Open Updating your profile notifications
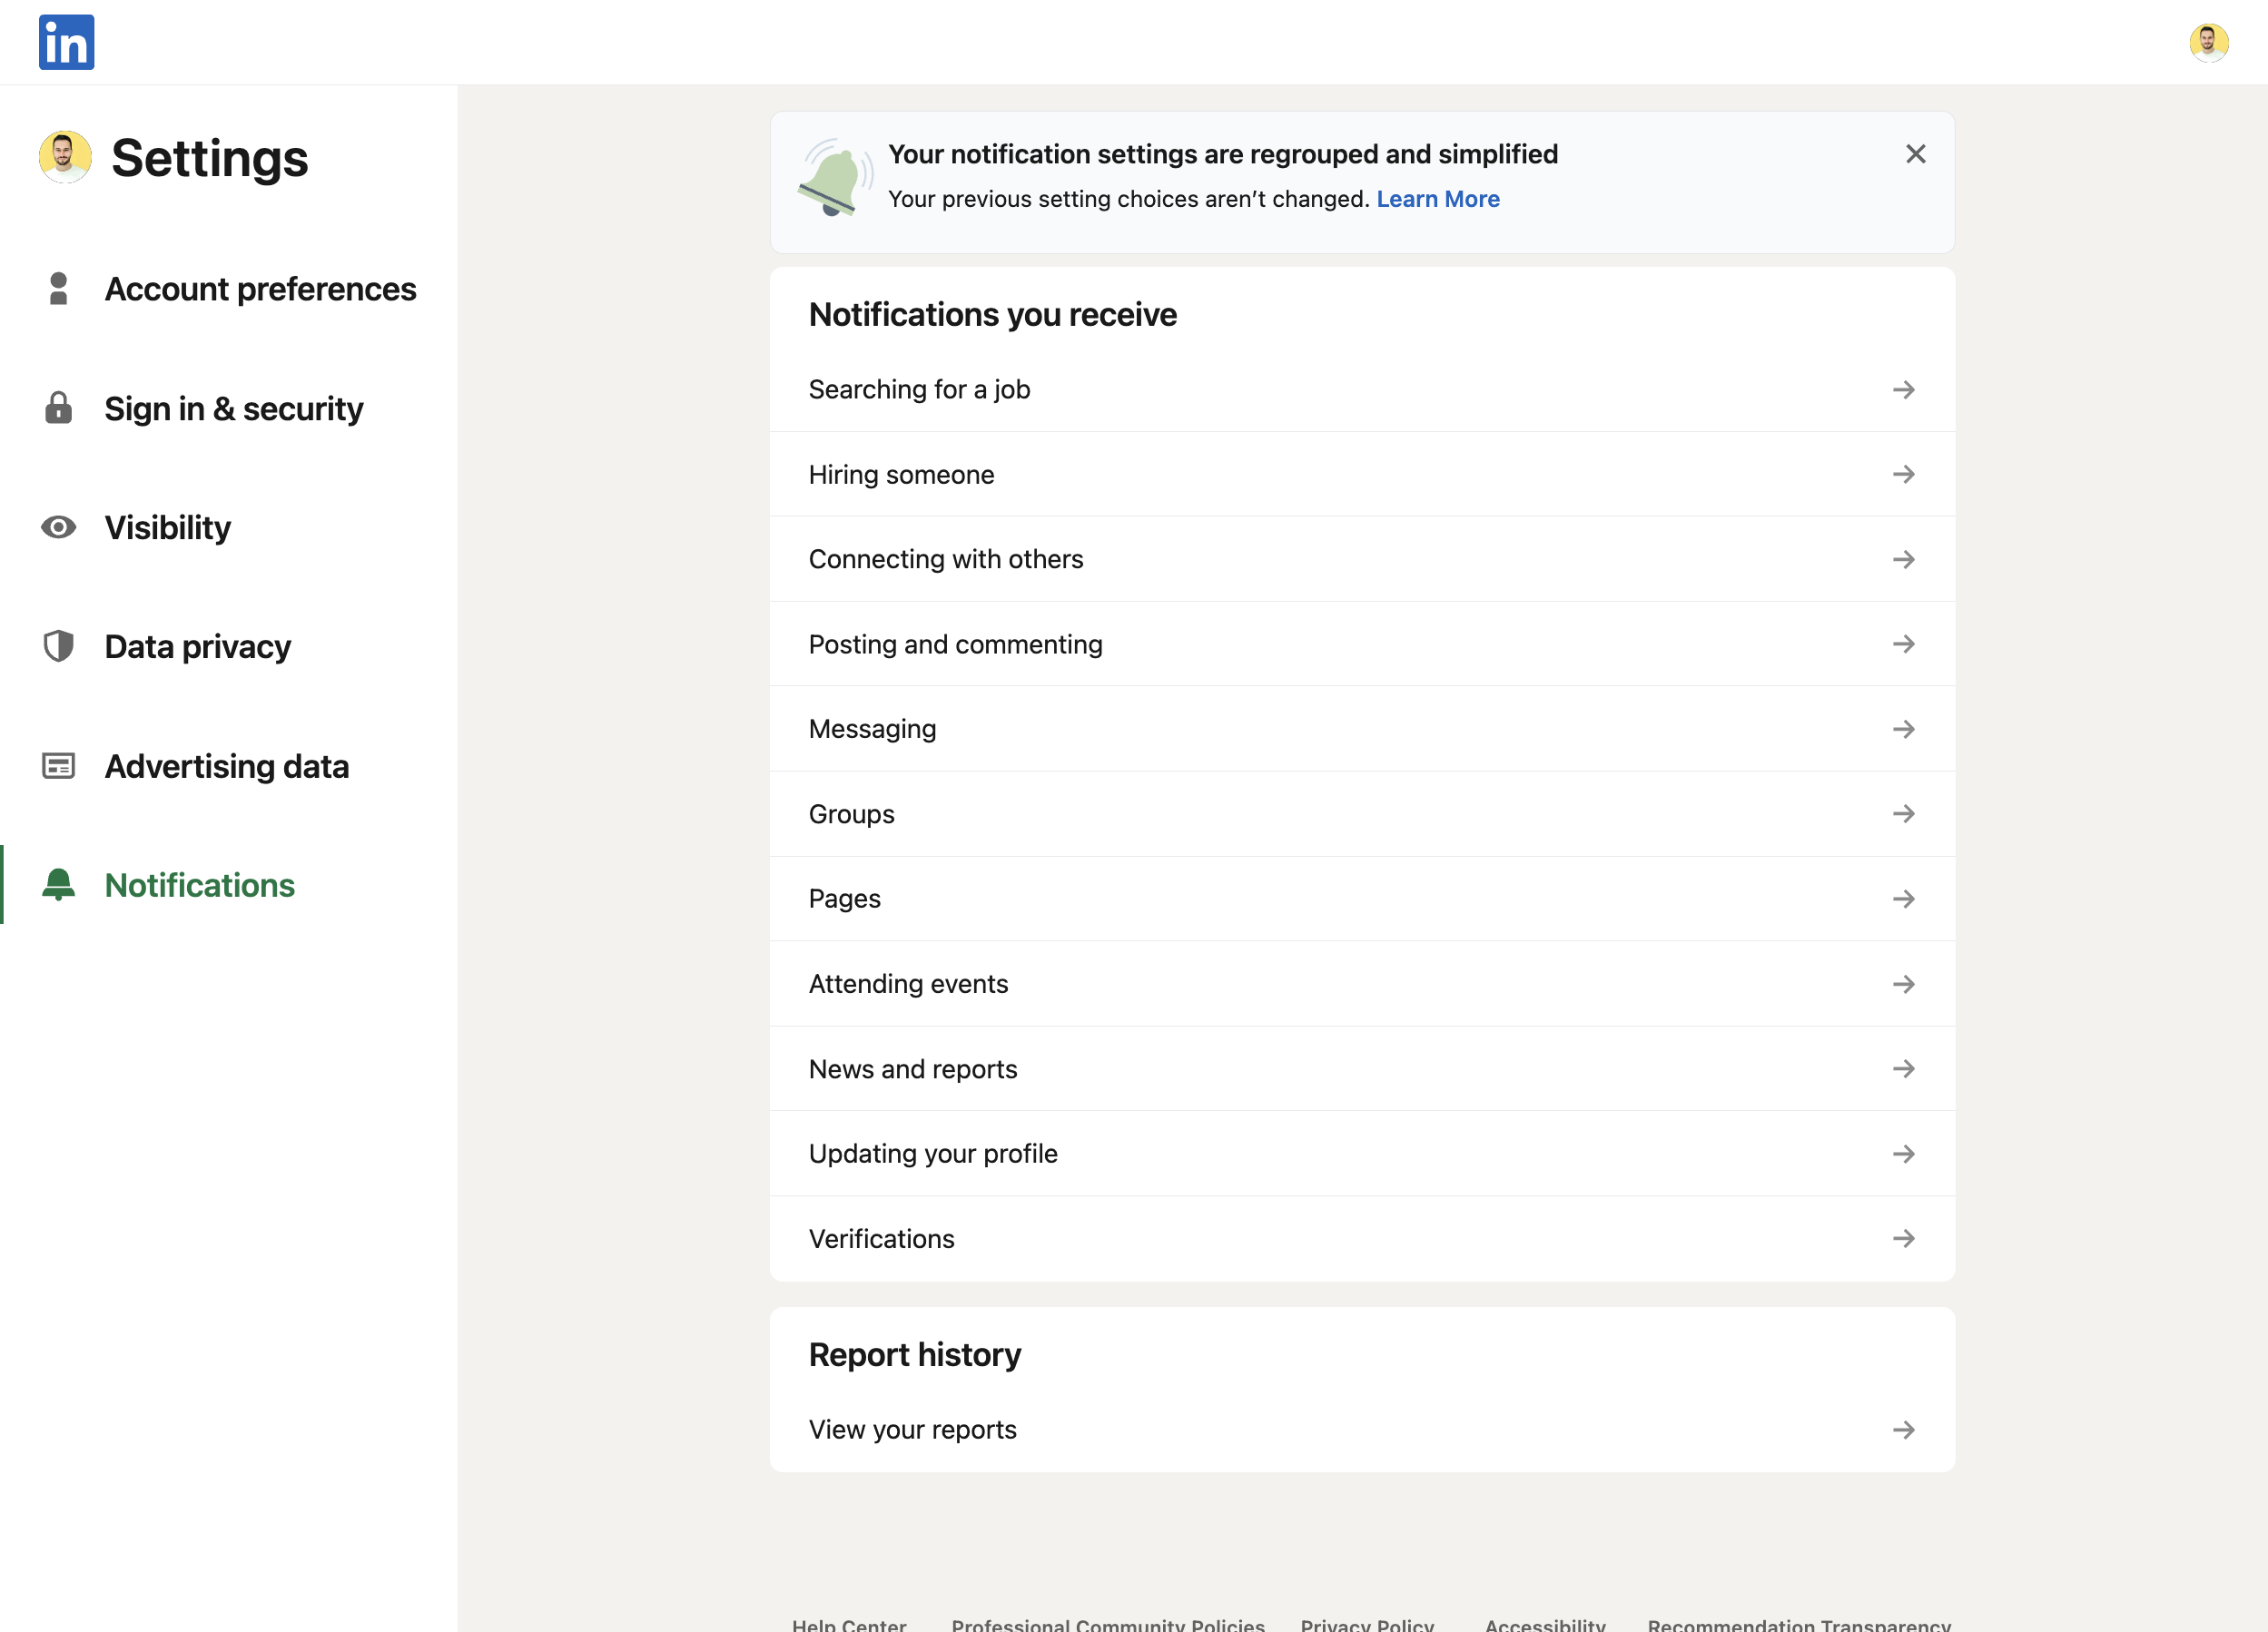 pyautogui.click(x=1362, y=1154)
